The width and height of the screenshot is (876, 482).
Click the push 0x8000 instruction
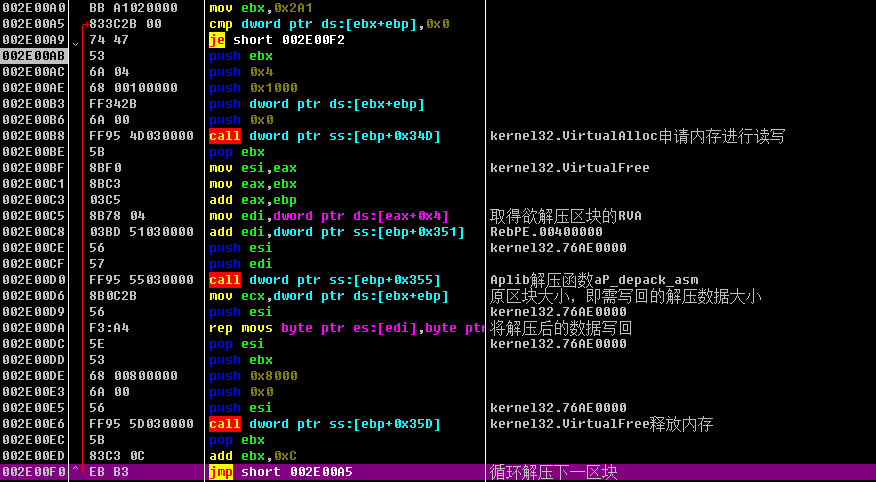pyautogui.click(x=253, y=376)
